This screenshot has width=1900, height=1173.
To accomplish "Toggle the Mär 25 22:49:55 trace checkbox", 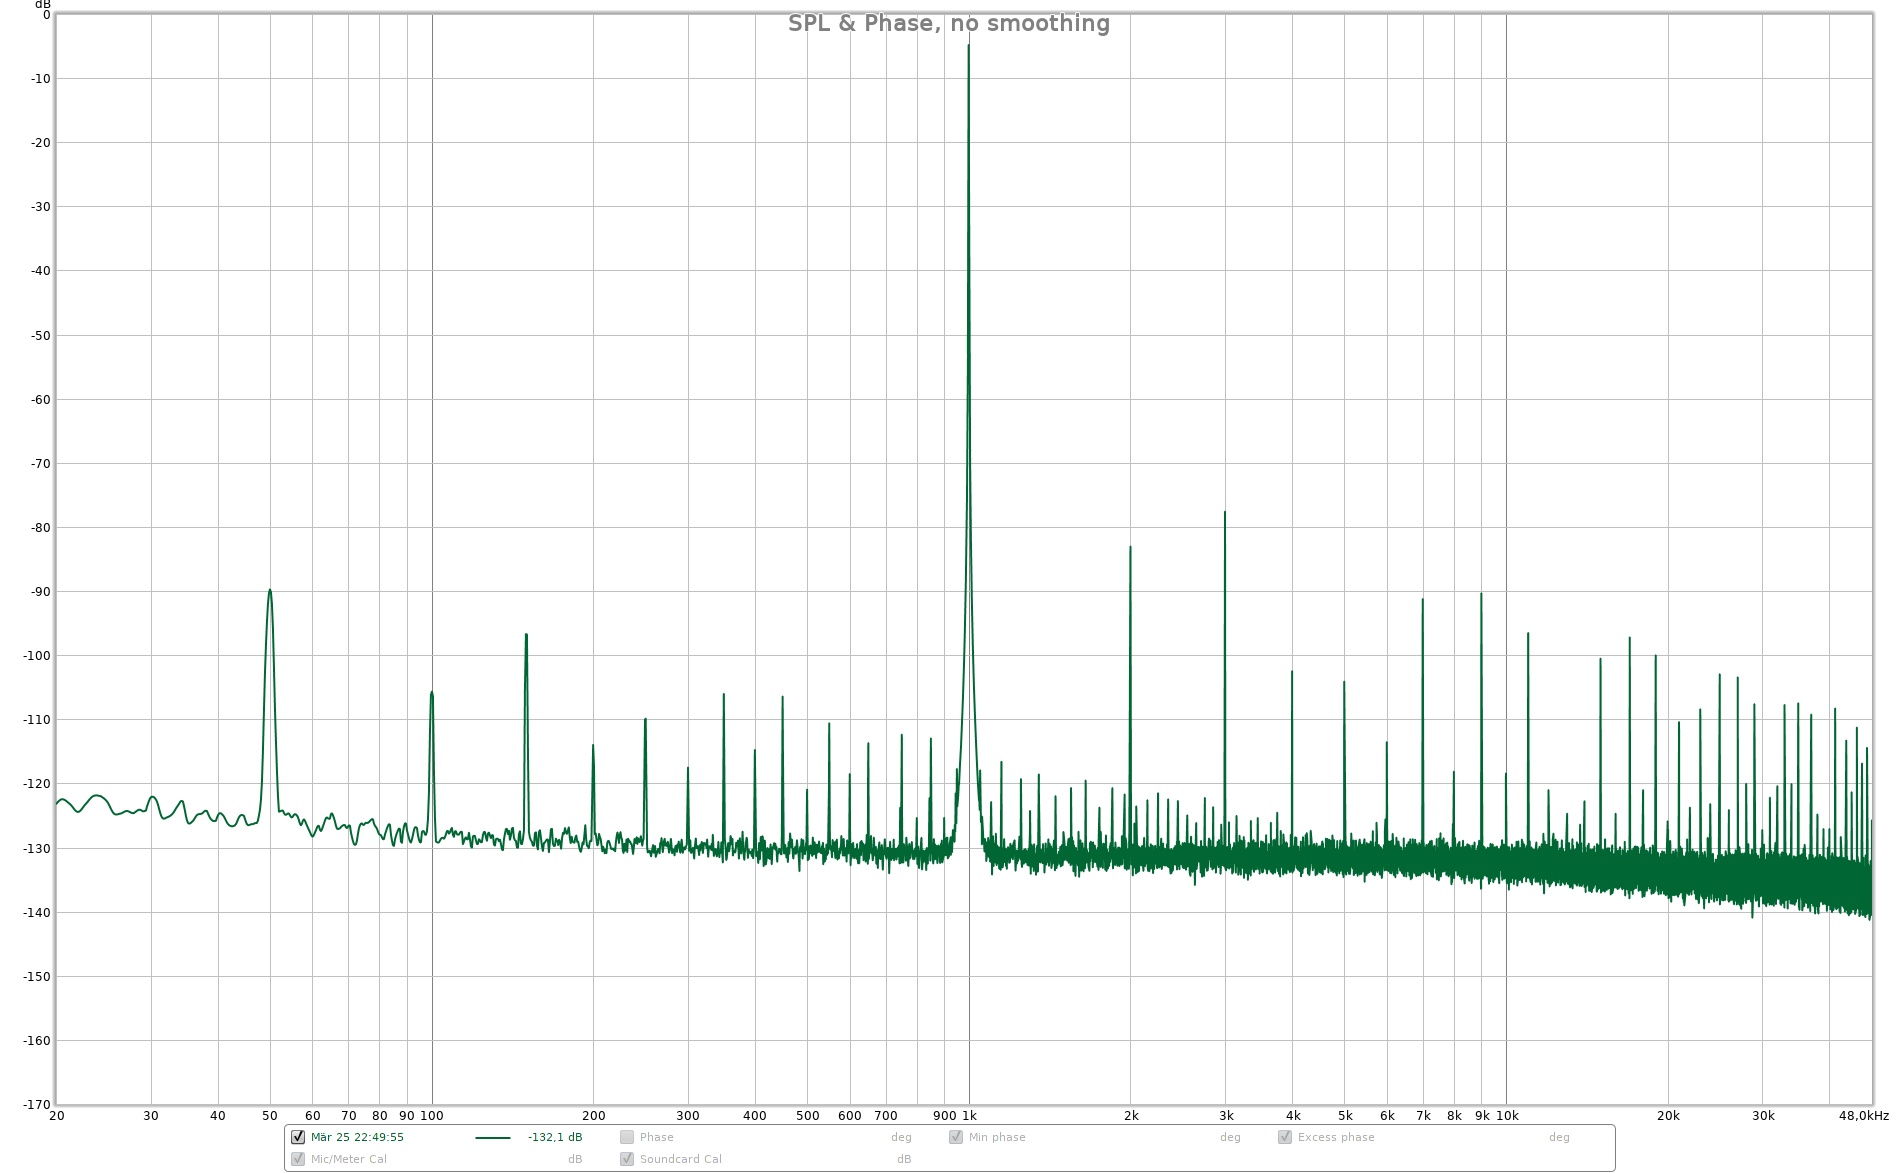I will [298, 1137].
